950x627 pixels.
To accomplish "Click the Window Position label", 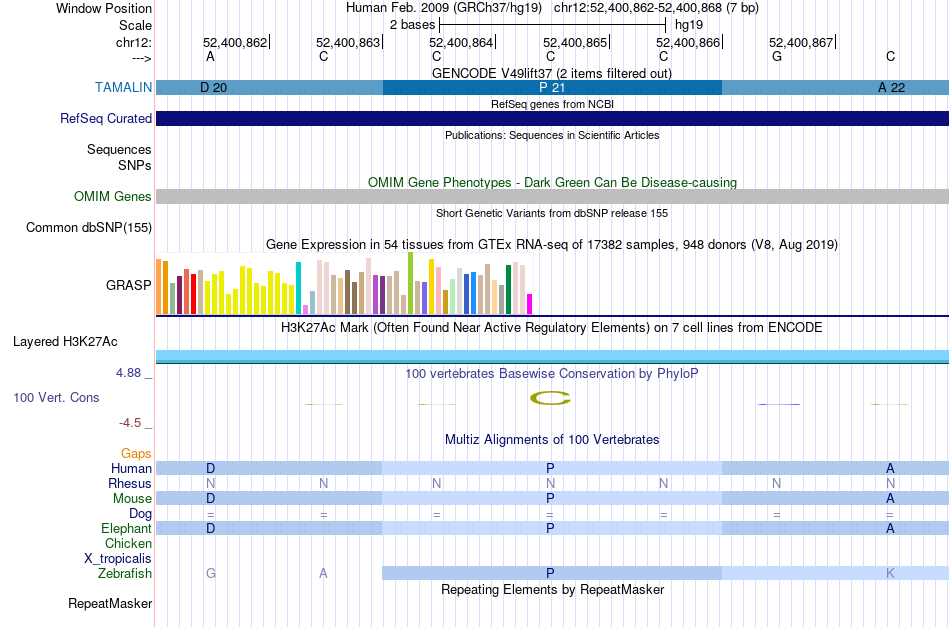I will coord(104,8).
